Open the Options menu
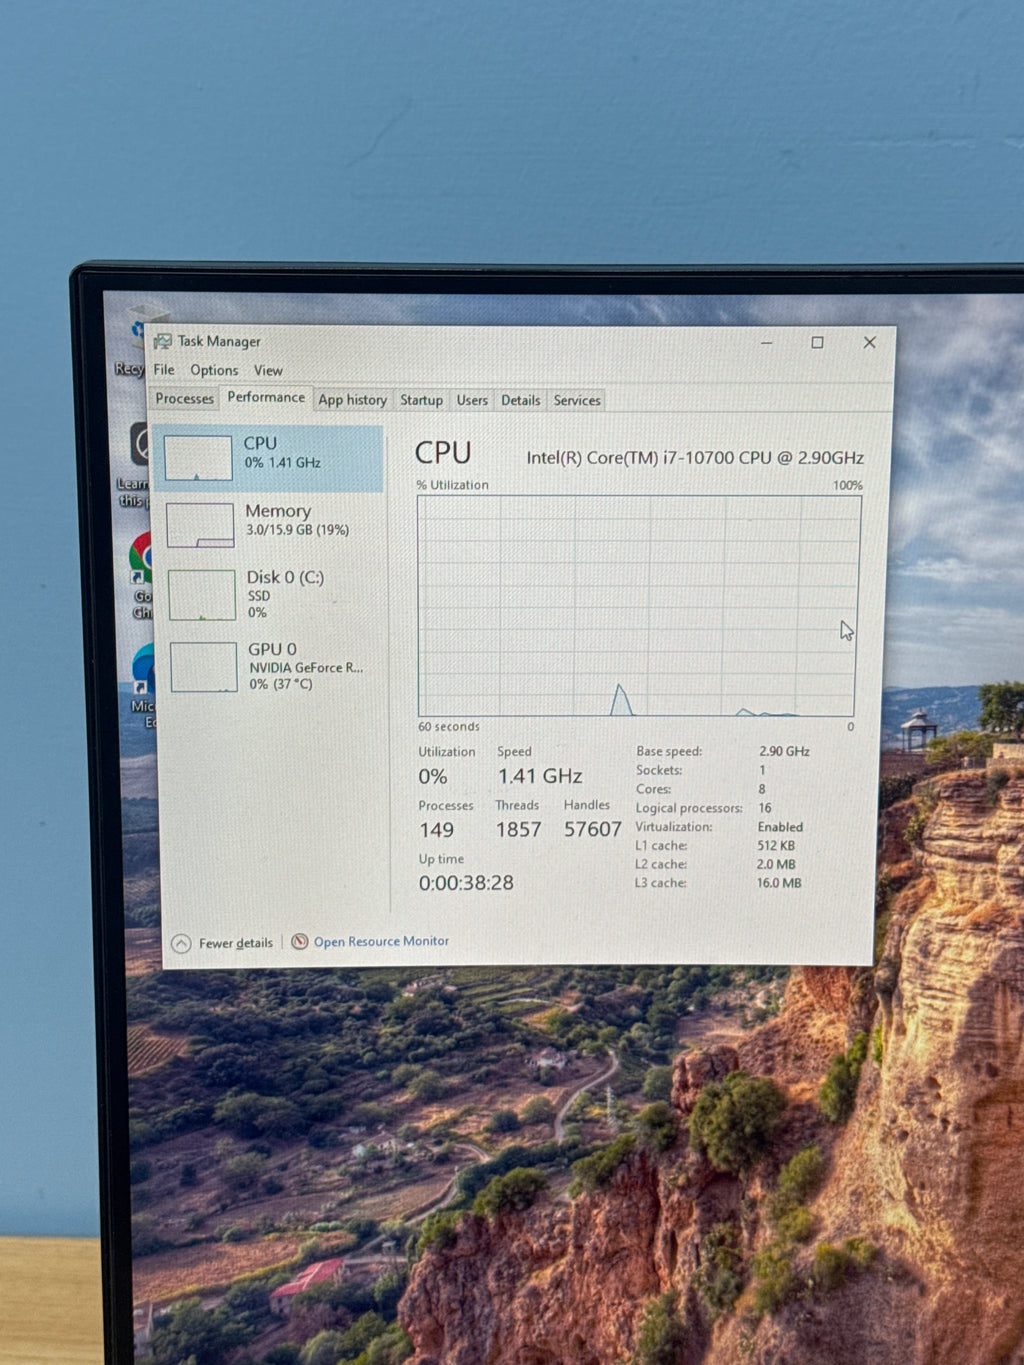Image resolution: width=1024 pixels, height=1365 pixels. point(214,370)
